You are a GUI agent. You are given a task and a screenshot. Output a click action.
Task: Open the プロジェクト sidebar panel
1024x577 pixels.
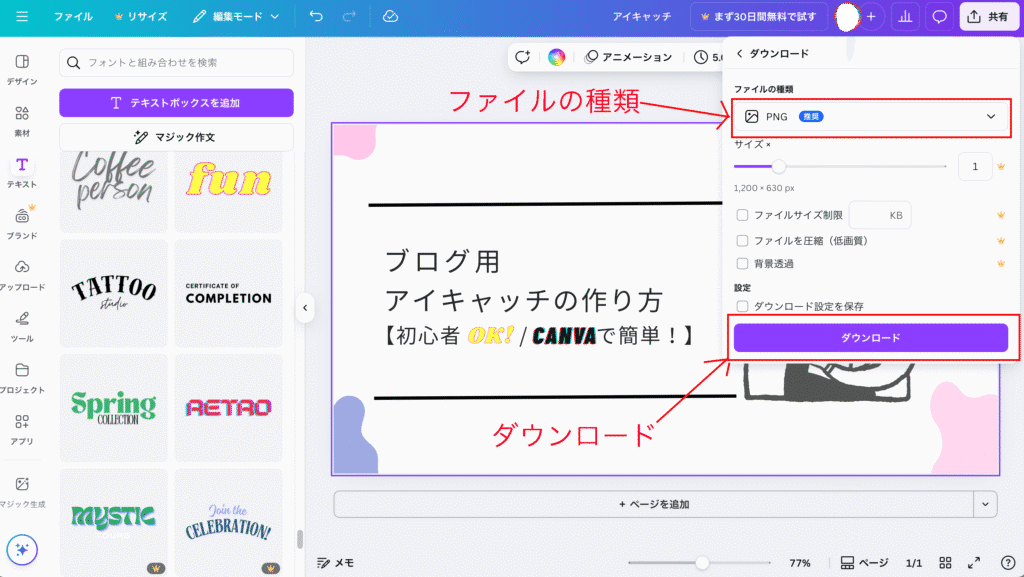coord(22,378)
